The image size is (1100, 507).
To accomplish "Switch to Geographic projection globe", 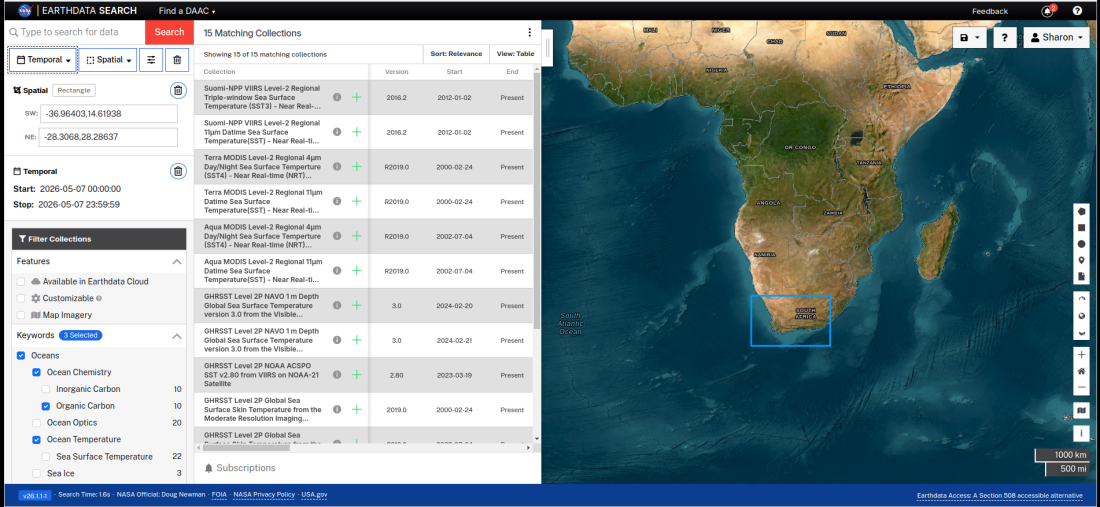I will pos(1082,316).
